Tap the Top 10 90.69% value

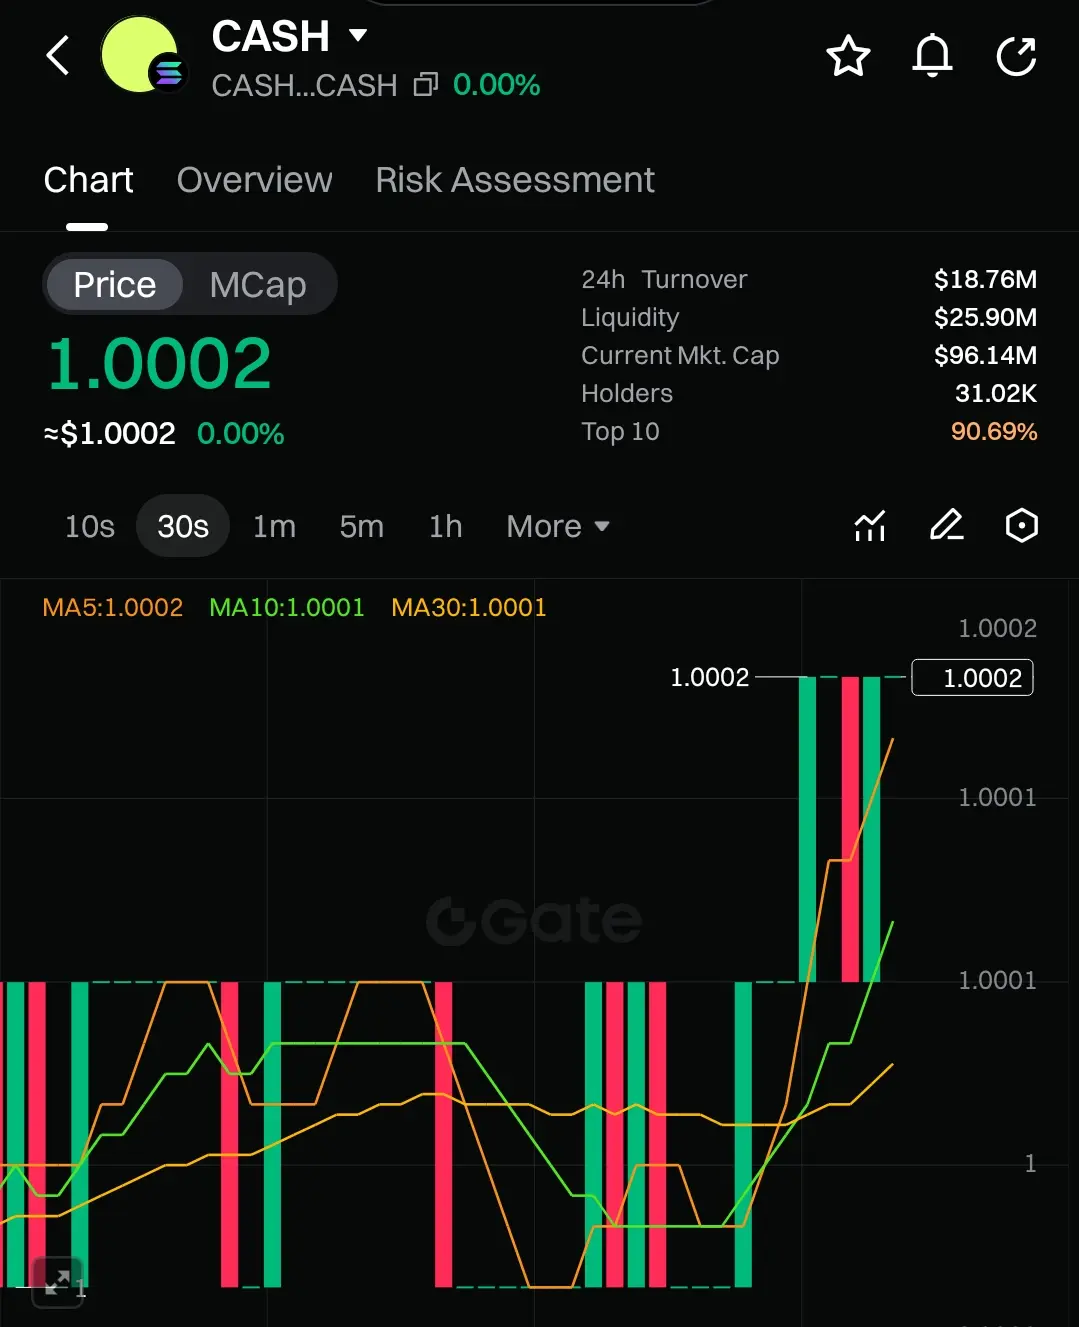994,431
